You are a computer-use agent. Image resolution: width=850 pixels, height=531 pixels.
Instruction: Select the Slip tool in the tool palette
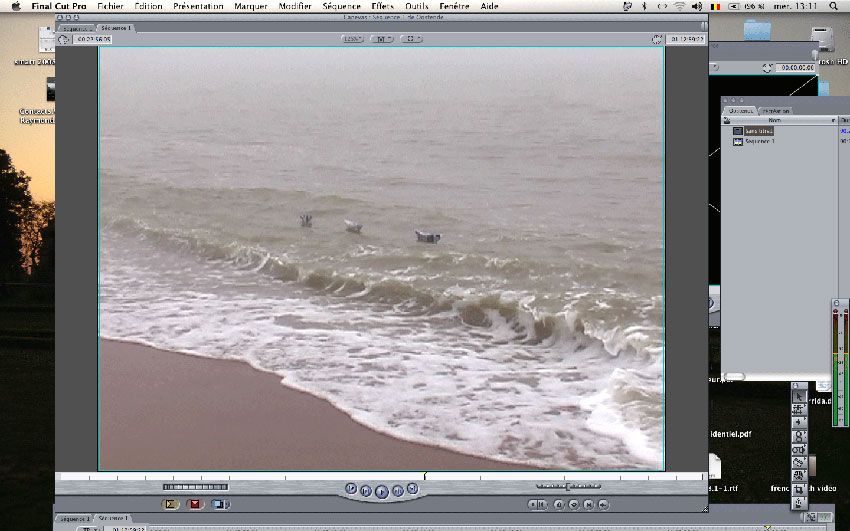(799, 449)
